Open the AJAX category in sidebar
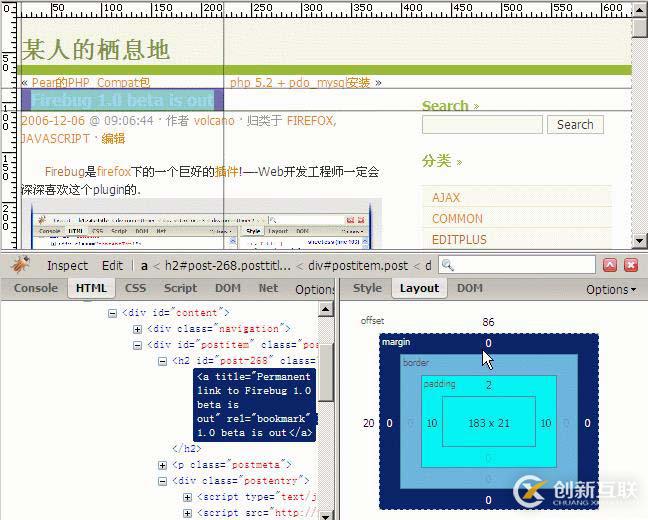648x520 pixels. coord(446,198)
